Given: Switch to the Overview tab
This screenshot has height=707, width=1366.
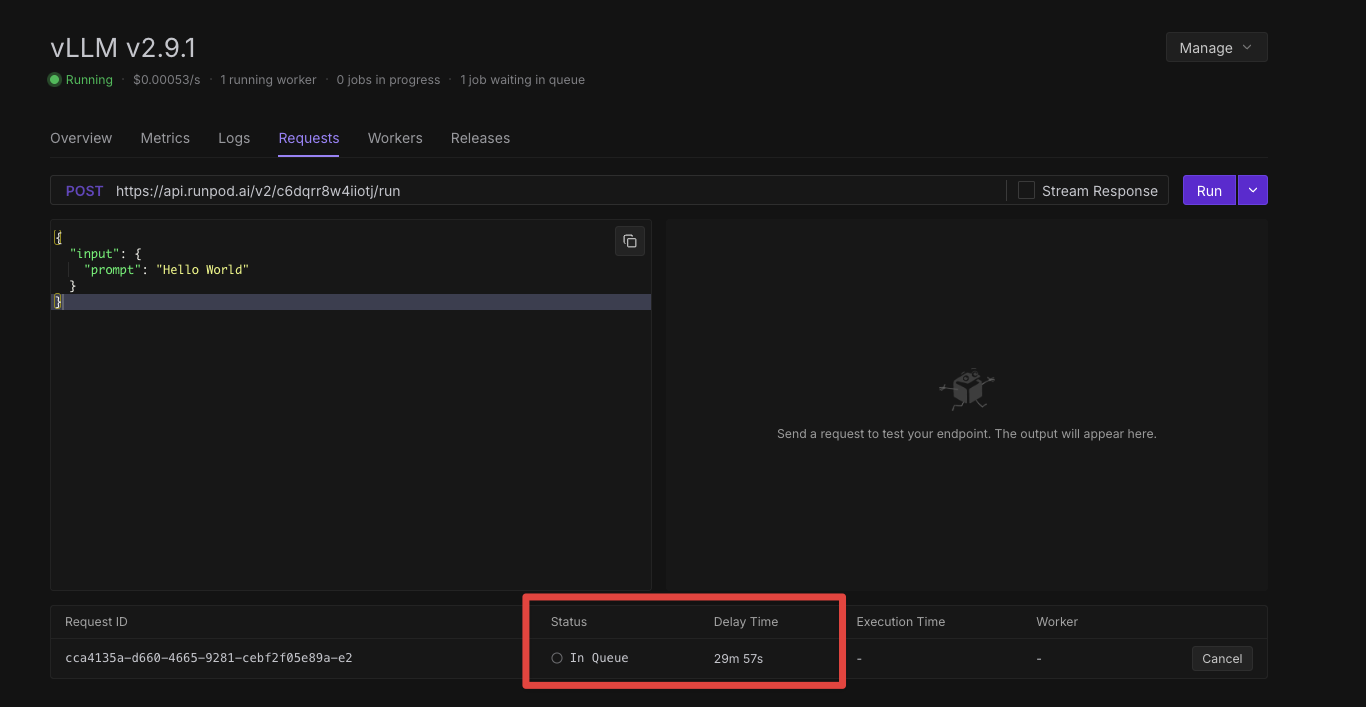Looking at the screenshot, I should (x=81, y=138).
